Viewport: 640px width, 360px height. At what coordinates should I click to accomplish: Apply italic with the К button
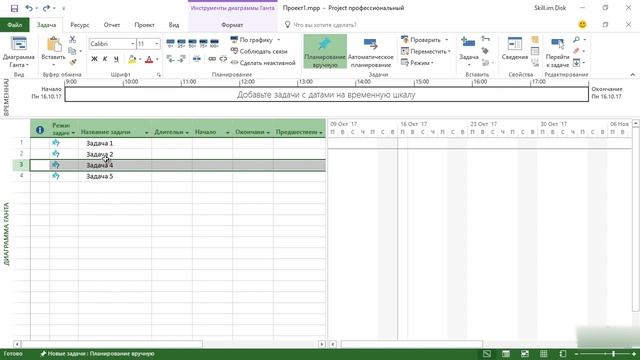click(105, 59)
